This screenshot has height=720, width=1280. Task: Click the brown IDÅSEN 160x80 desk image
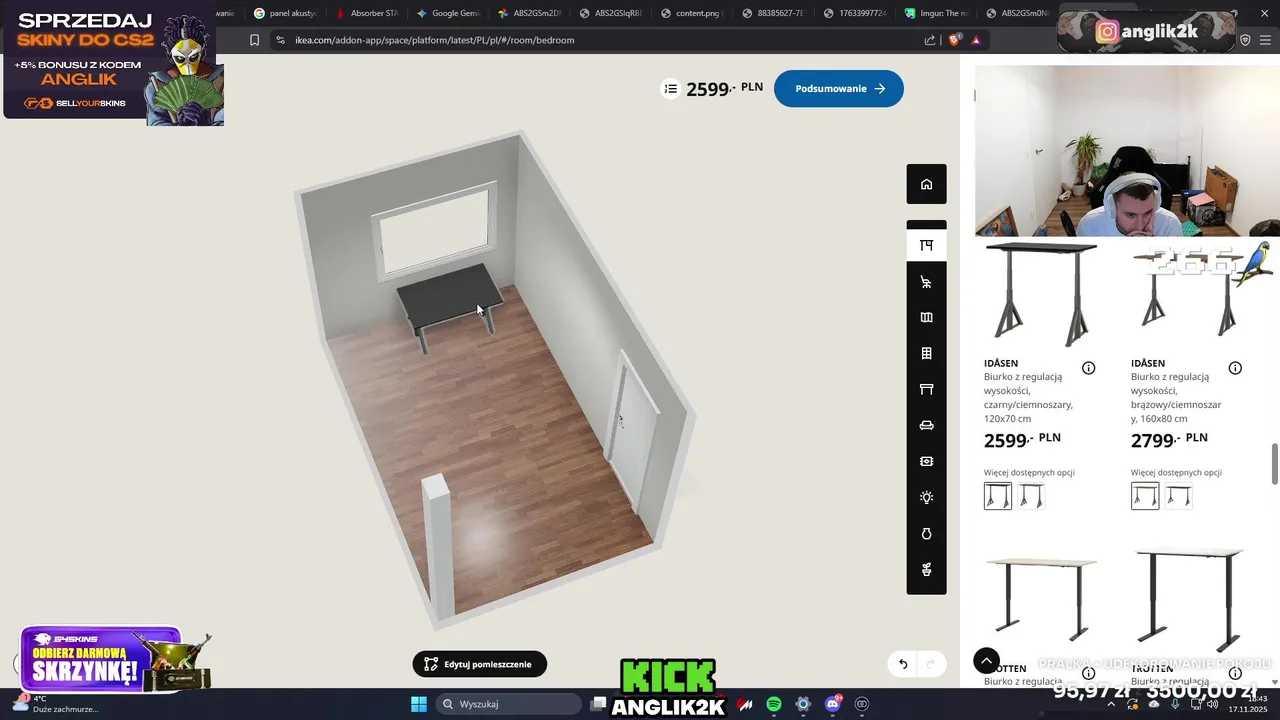[x=1190, y=293]
